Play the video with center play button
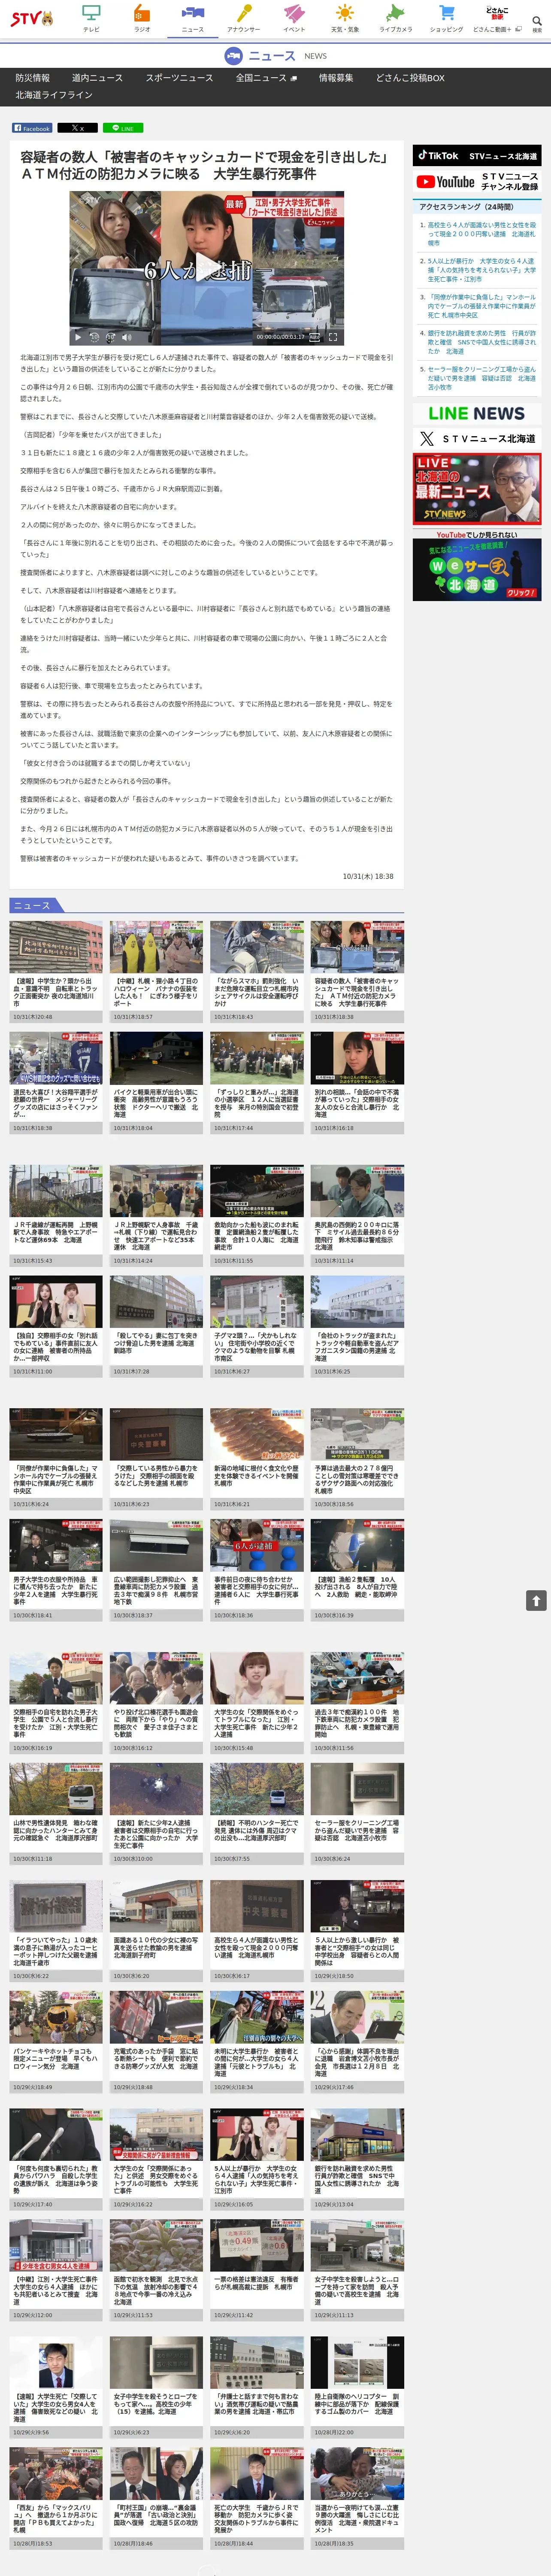Viewport: 551px width, 2576px height. click(207, 268)
